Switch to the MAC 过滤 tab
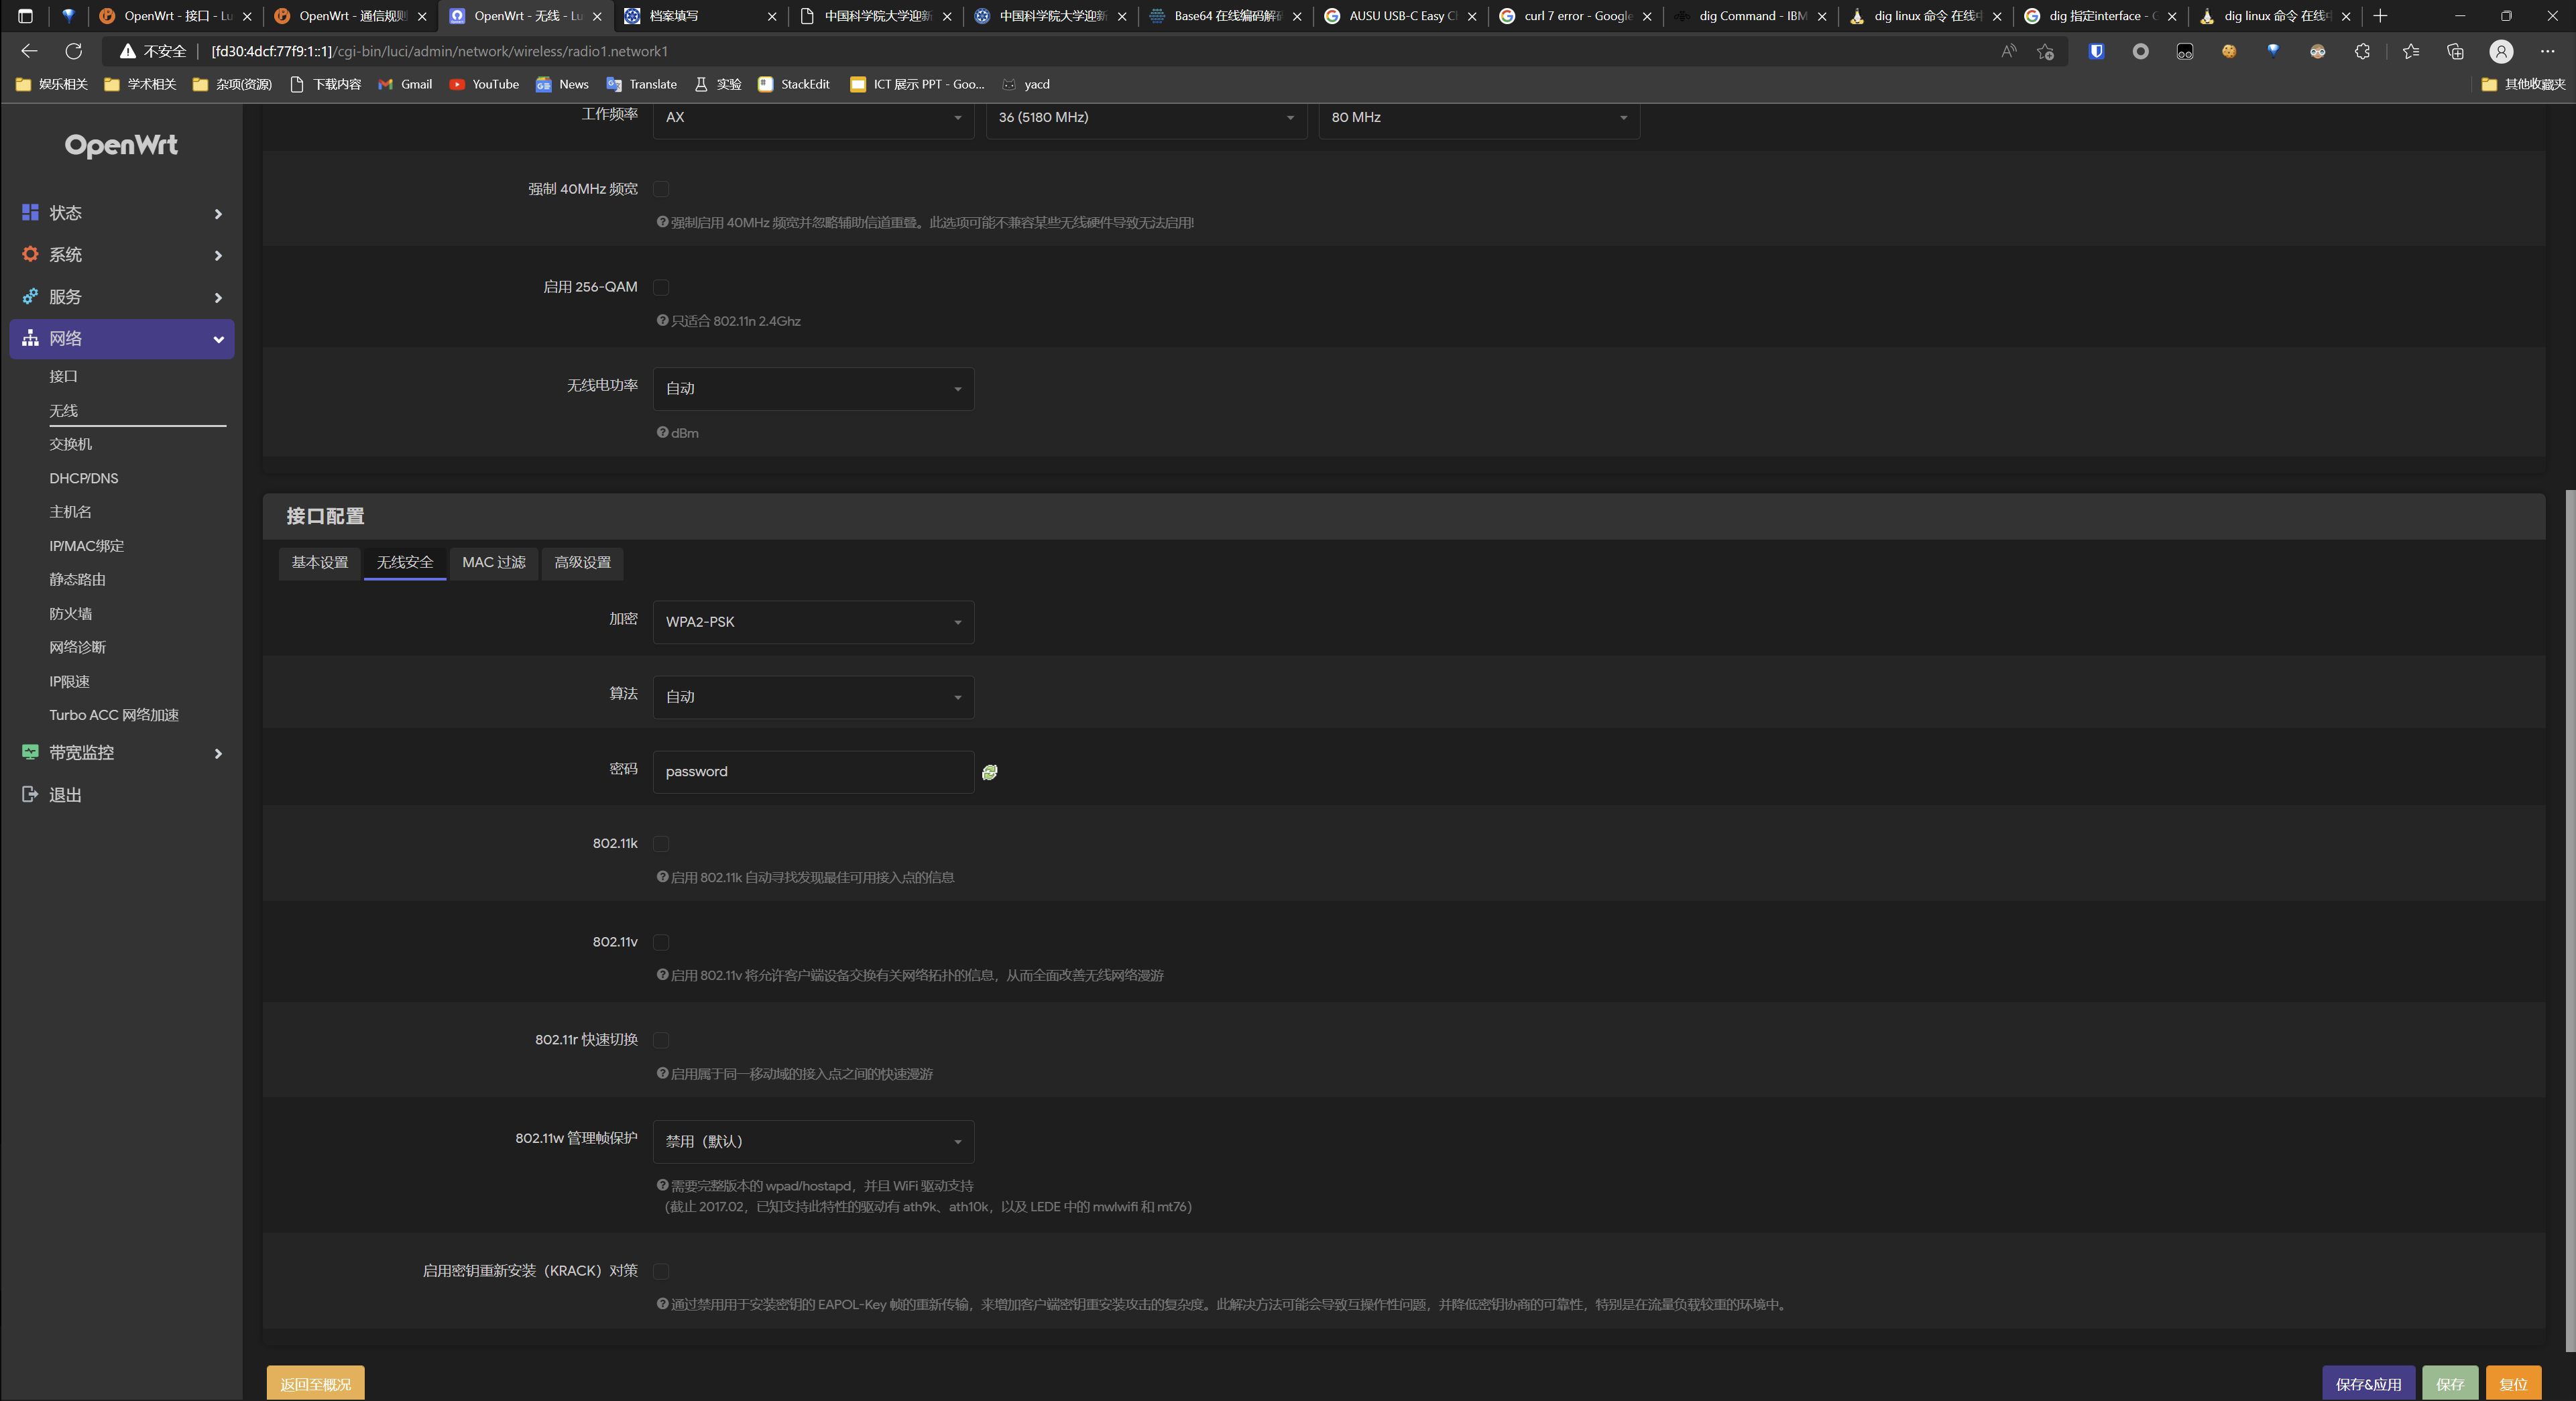Viewport: 2576px width, 1401px height. 493,563
